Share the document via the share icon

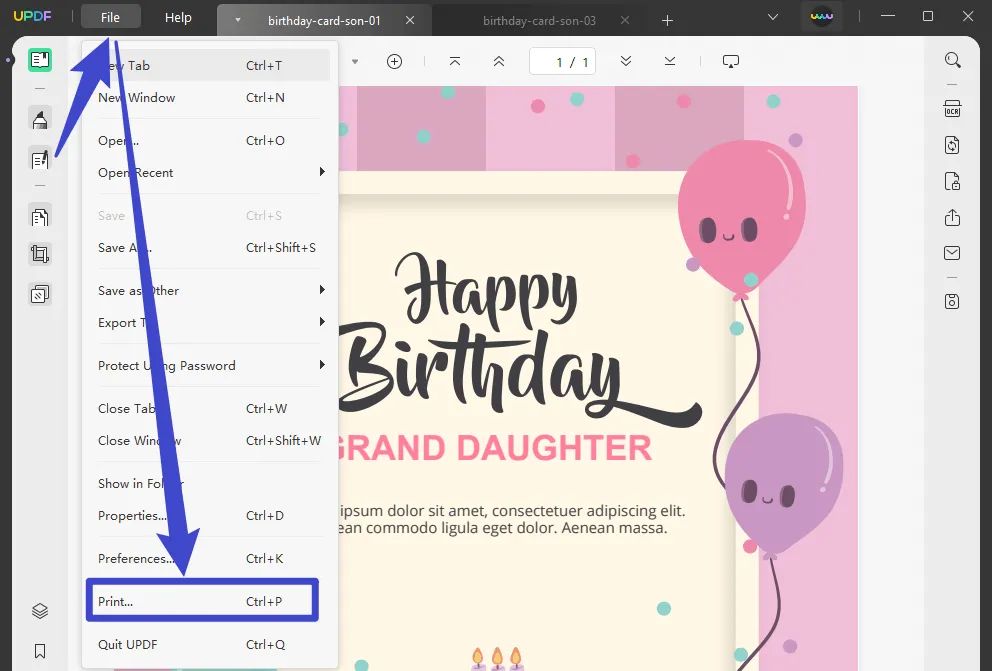(x=952, y=216)
